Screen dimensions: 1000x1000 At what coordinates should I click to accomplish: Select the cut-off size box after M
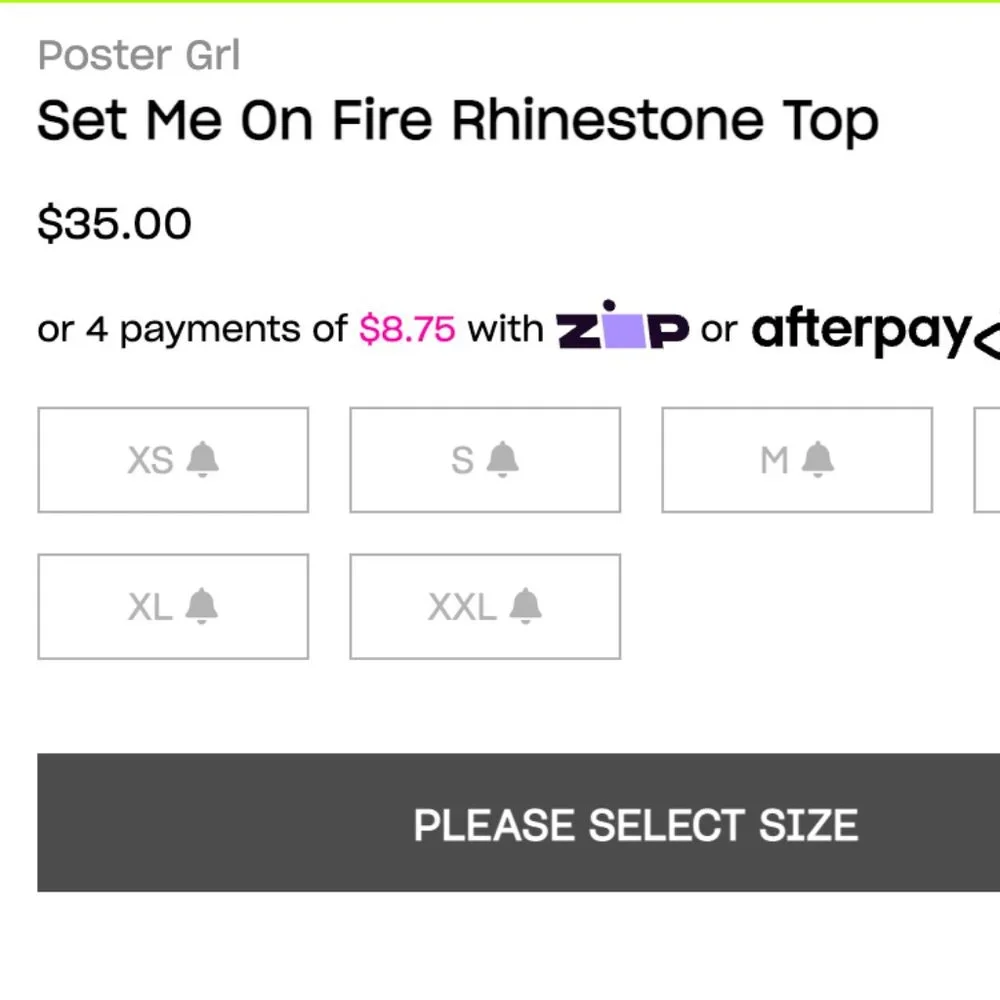(988, 460)
